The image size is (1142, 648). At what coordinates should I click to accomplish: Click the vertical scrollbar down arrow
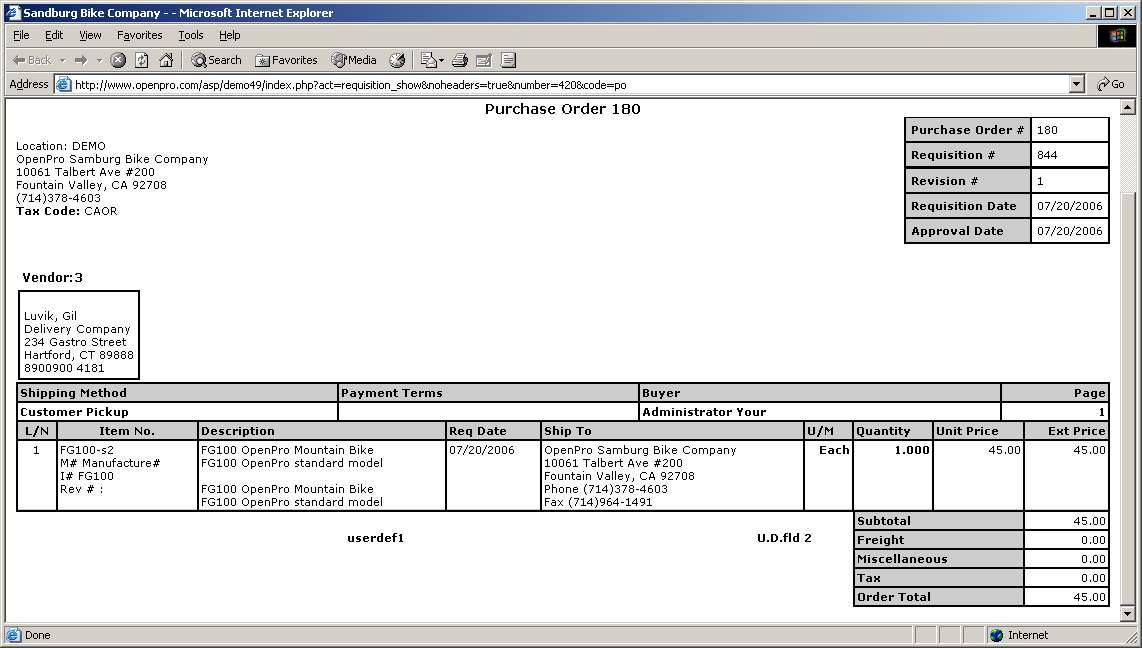(1128, 613)
